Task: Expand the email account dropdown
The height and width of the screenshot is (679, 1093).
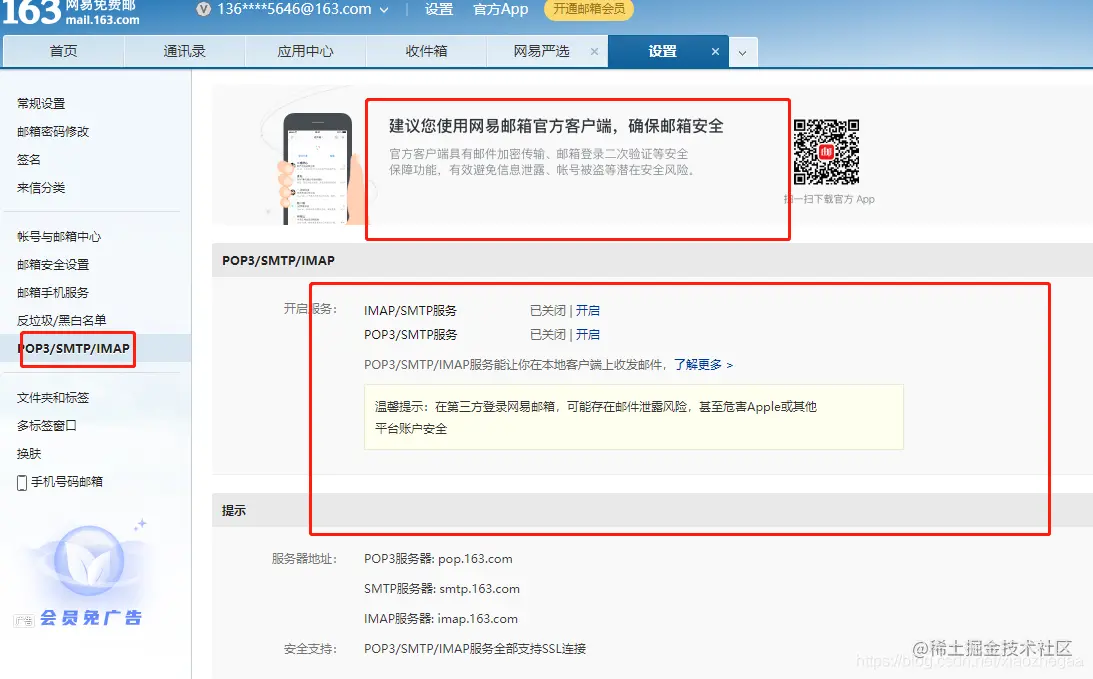Action: point(383,10)
